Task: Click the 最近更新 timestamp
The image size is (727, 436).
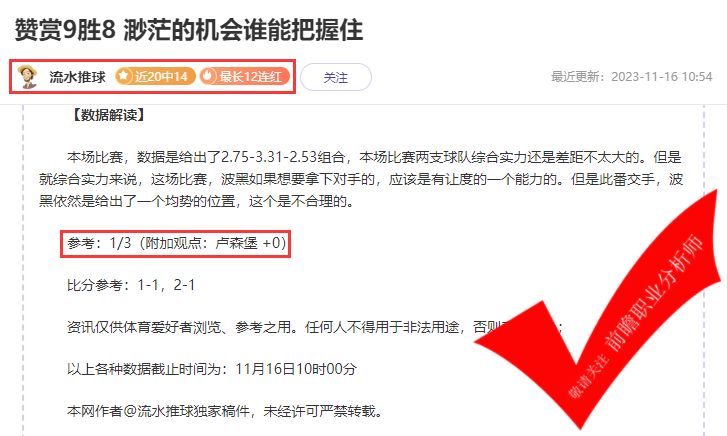Action: click(631, 77)
